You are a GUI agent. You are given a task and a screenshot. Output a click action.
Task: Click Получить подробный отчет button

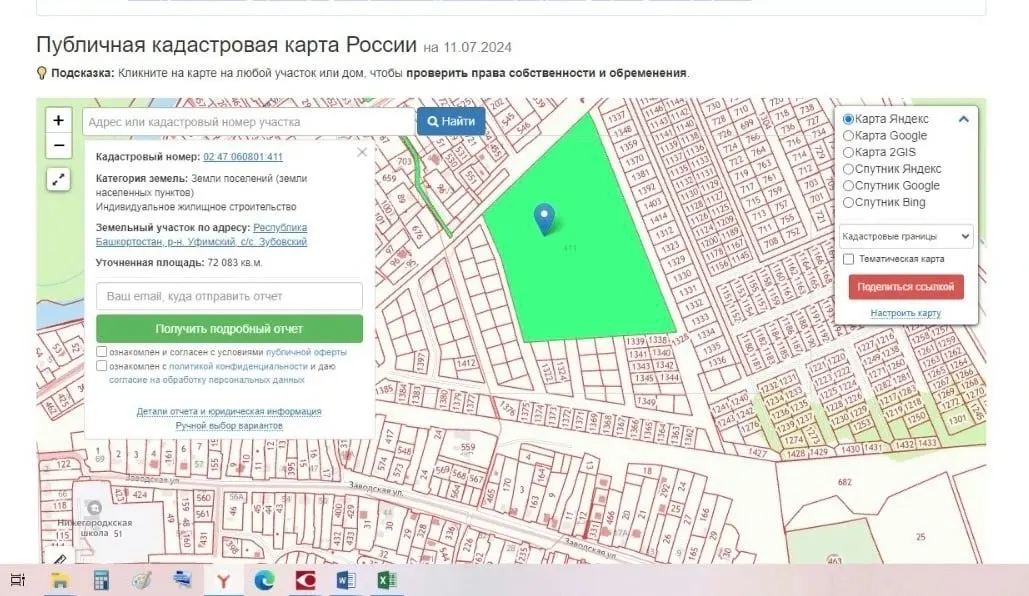[229, 329]
